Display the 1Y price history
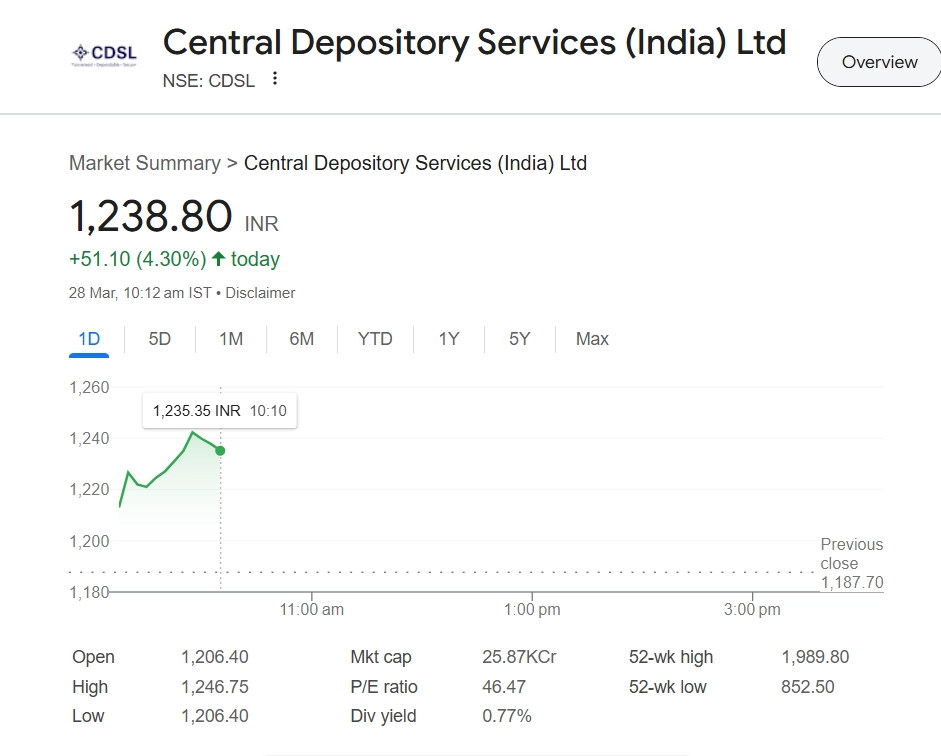This screenshot has height=756, width=941. (449, 339)
